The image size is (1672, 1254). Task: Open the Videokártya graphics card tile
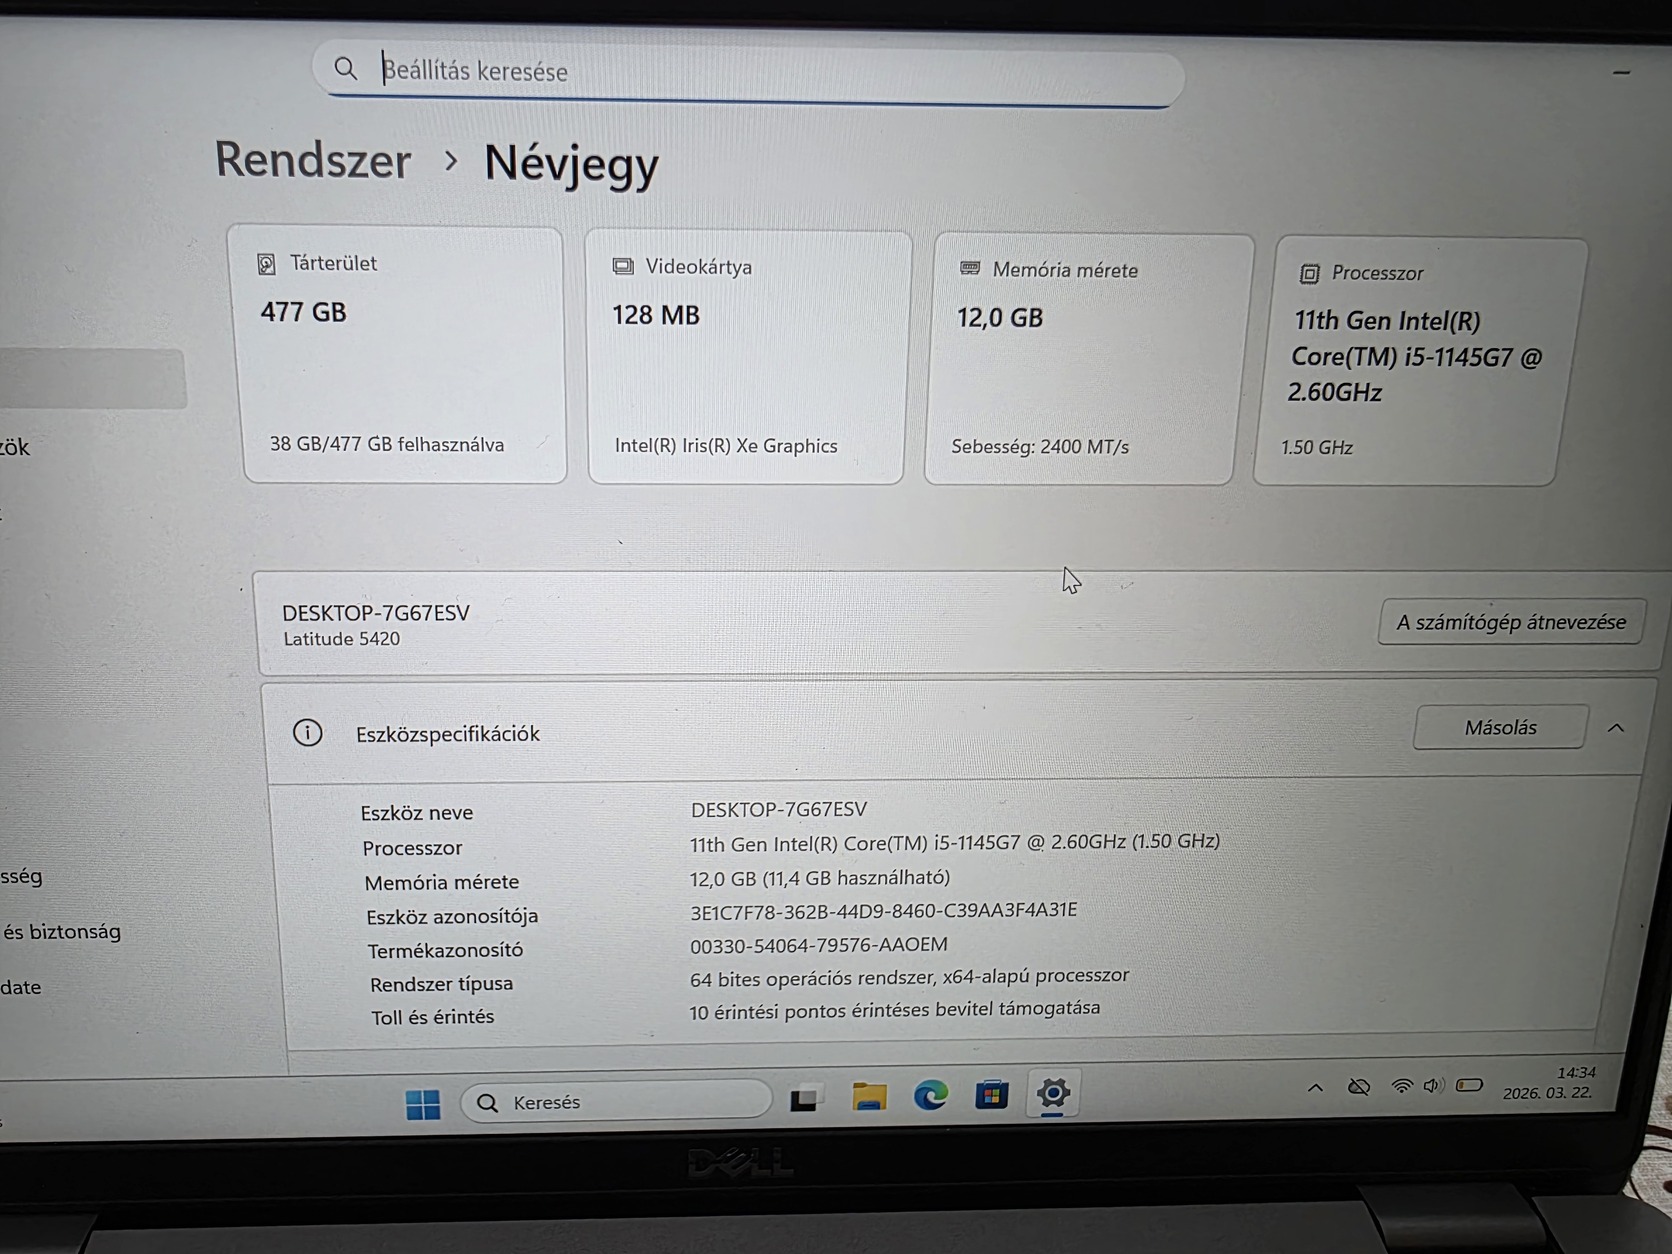(748, 358)
